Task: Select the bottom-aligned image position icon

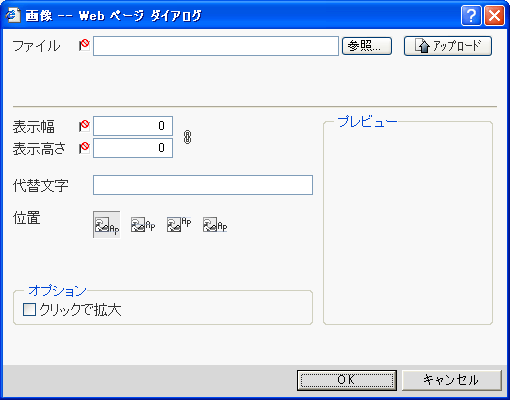Action: [x=215, y=225]
